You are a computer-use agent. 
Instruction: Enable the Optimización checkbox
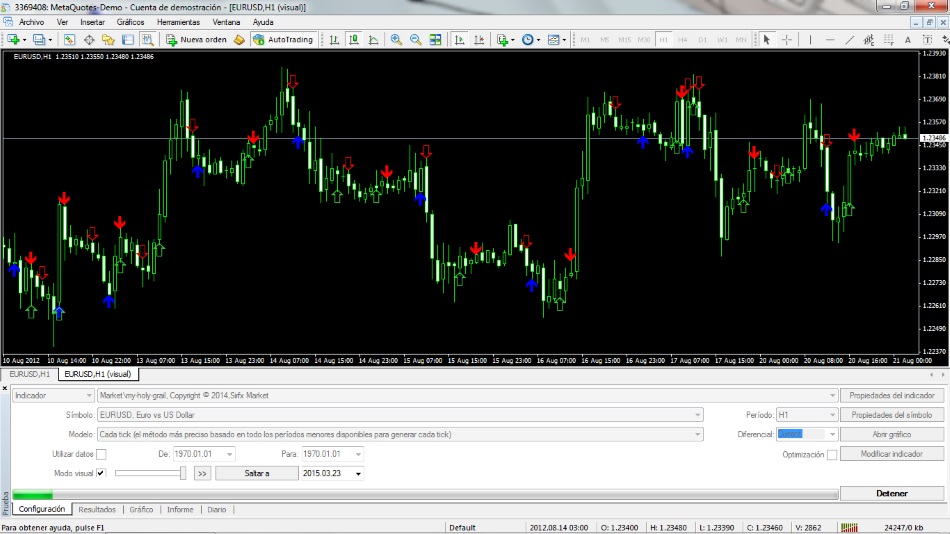pyautogui.click(x=832, y=454)
